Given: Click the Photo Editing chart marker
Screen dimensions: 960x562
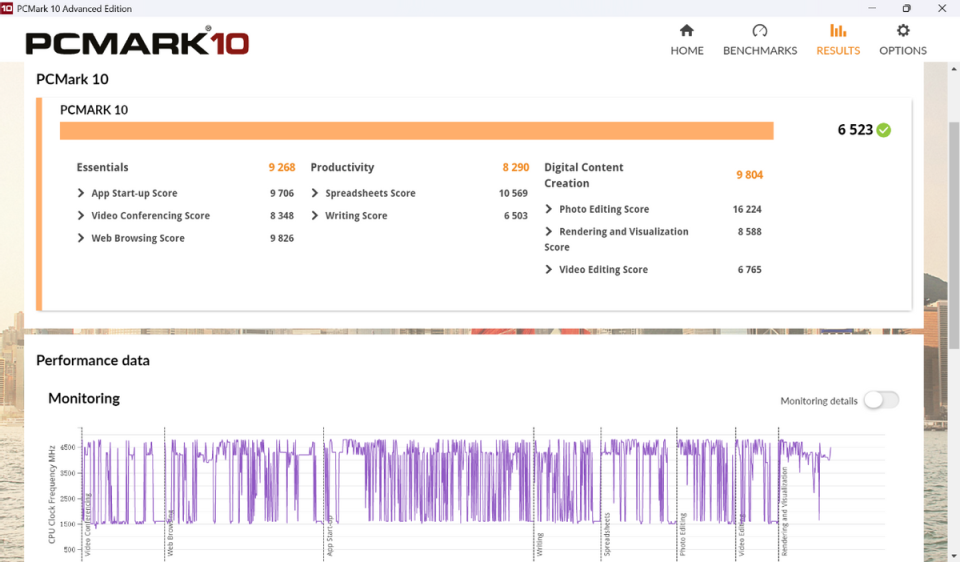Looking at the screenshot, I should click(x=683, y=534).
